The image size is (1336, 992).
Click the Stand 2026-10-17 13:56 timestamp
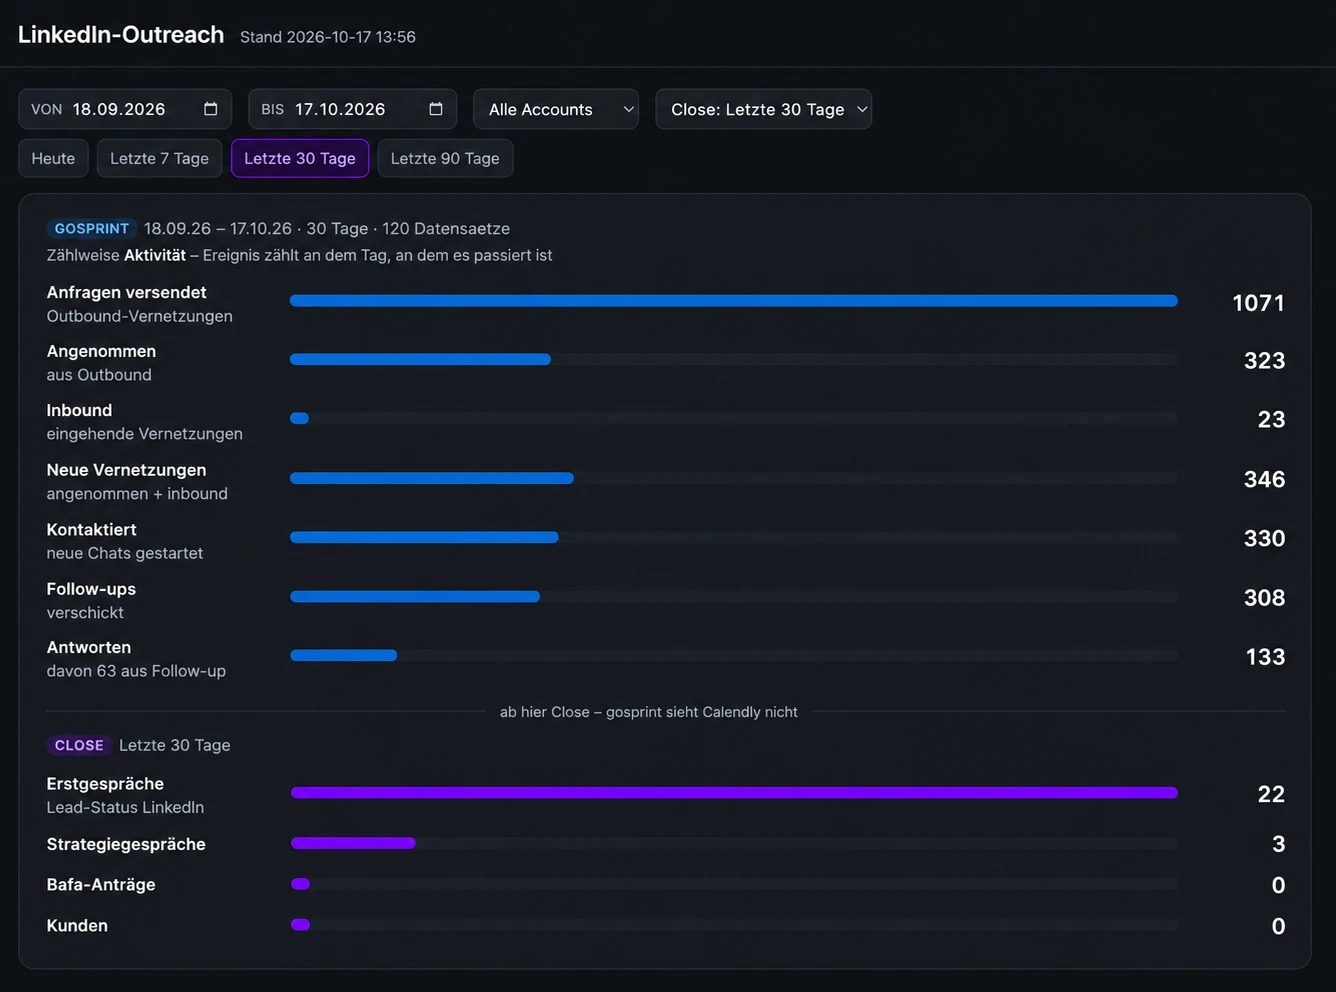point(328,37)
